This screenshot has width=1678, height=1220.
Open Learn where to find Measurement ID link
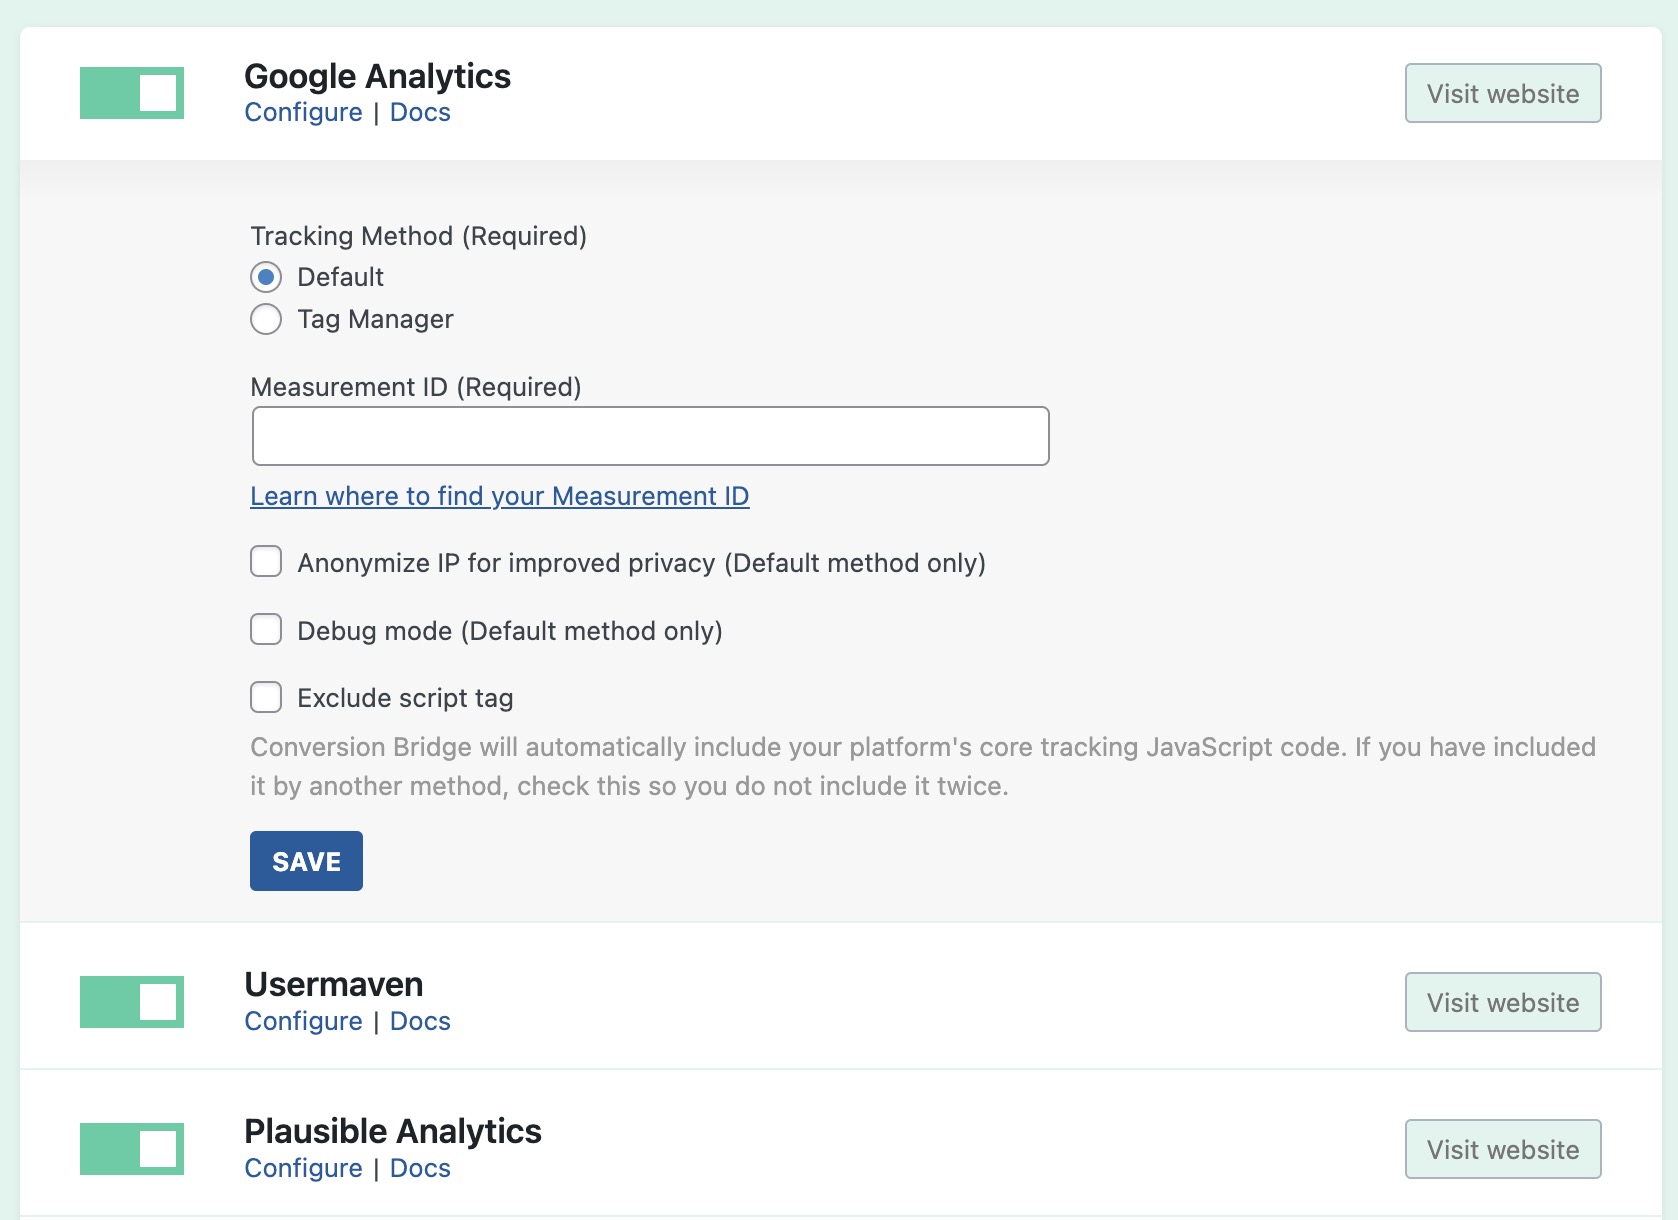499,496
